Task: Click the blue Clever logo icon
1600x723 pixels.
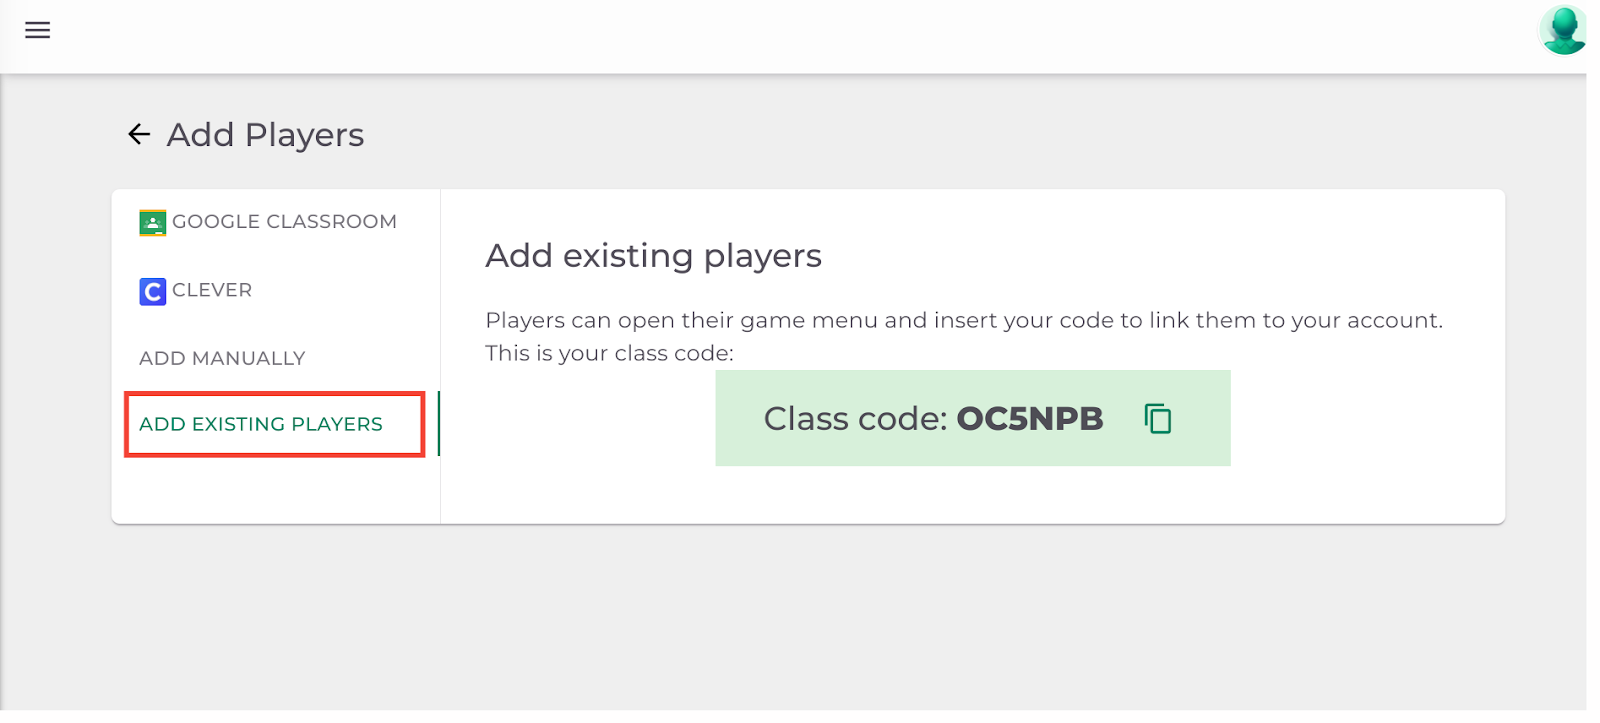Action: (x=152, y=291)
